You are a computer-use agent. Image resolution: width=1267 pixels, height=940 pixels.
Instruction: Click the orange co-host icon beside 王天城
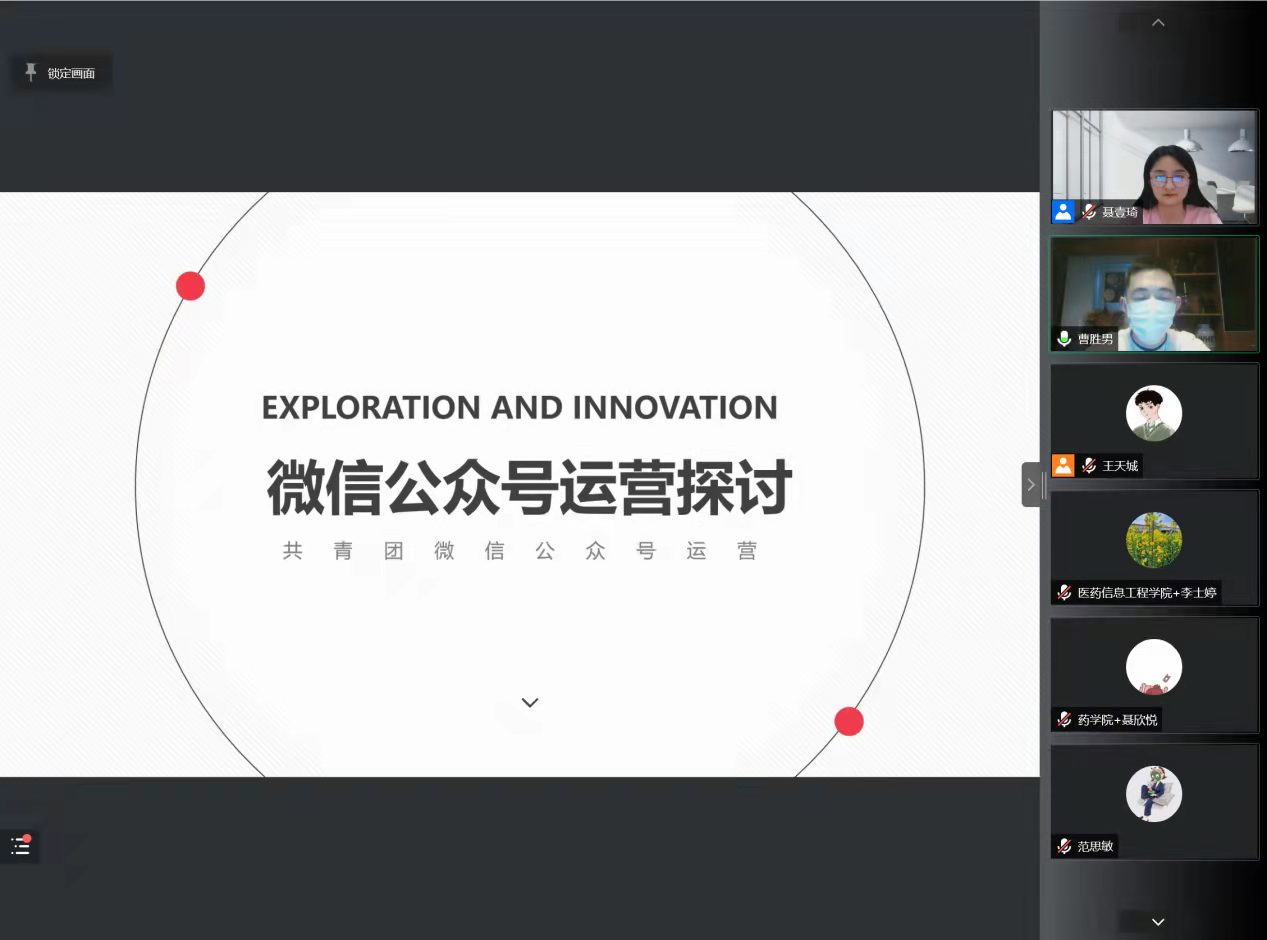click(1063, 465)
